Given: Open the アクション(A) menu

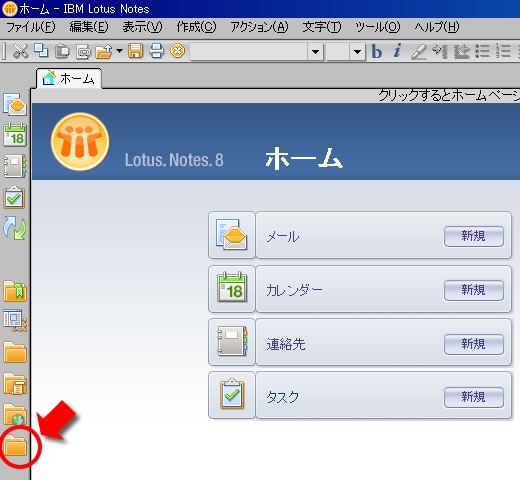Looking at the screenshot, I should click(259, 27).
